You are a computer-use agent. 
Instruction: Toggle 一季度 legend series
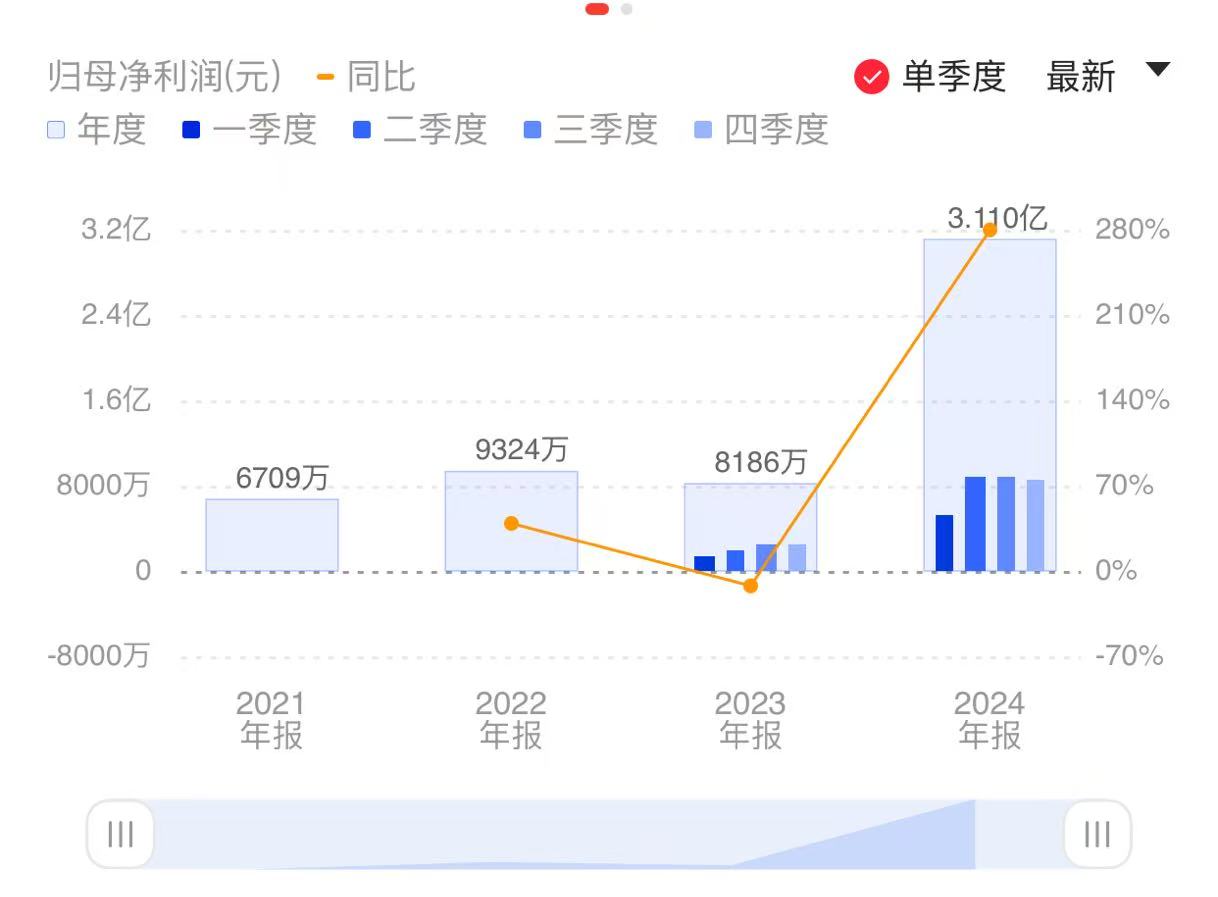[x=250, y=130]
